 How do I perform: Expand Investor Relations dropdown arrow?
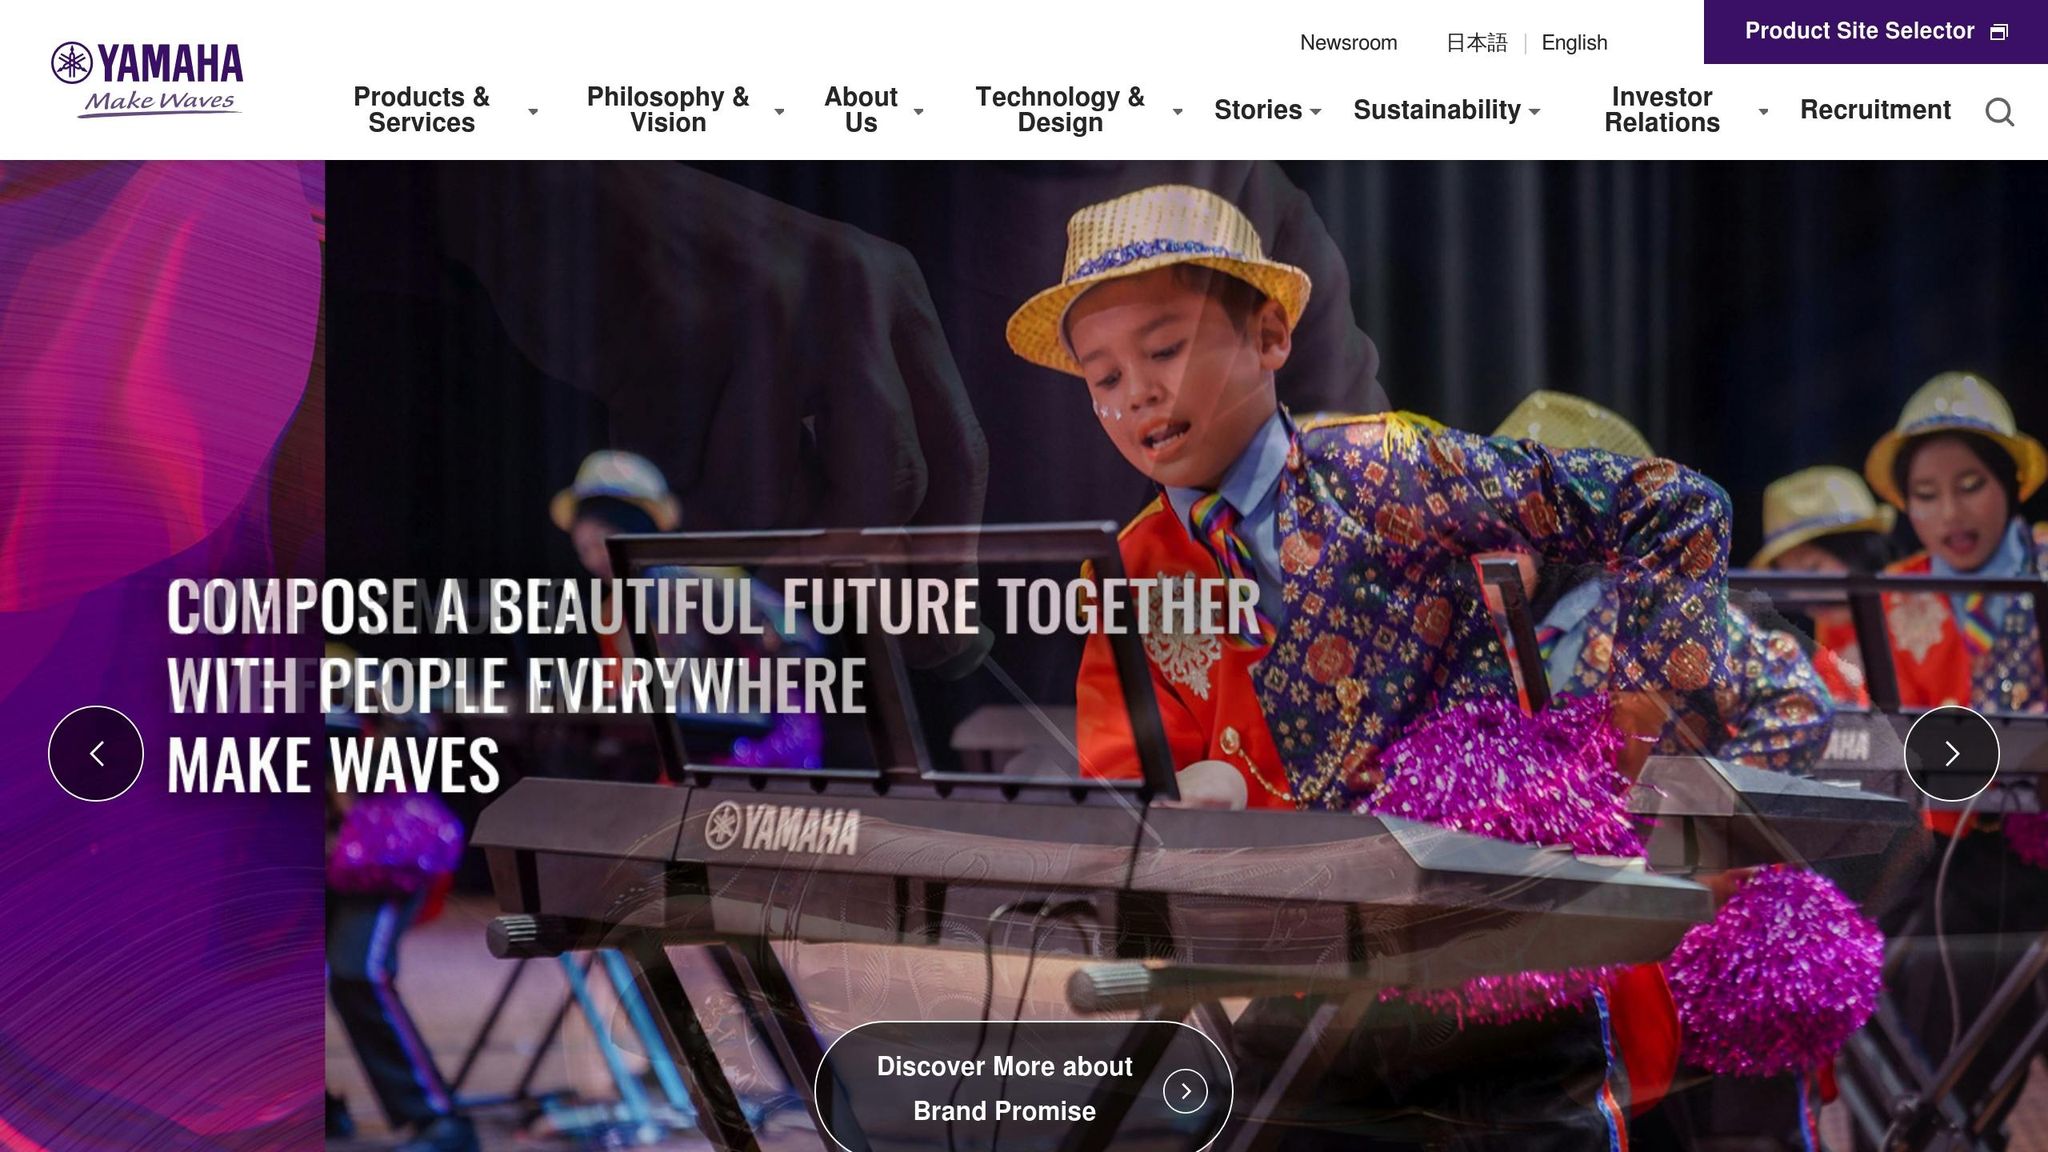tap(1763, 111)
